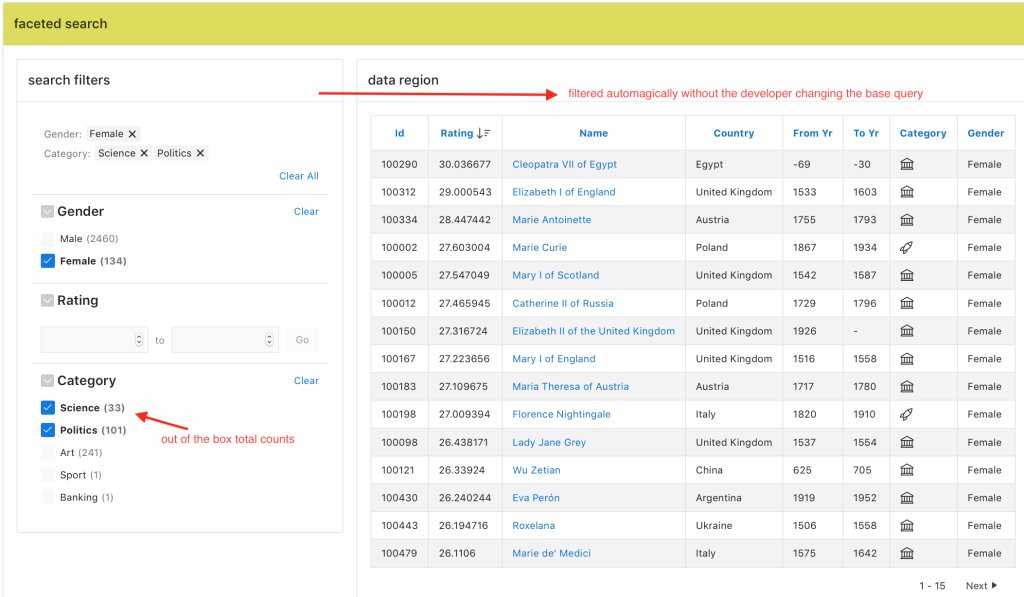
Task: Click the museum icon in Eva Perón's row
Action: (x=906, y=497)
